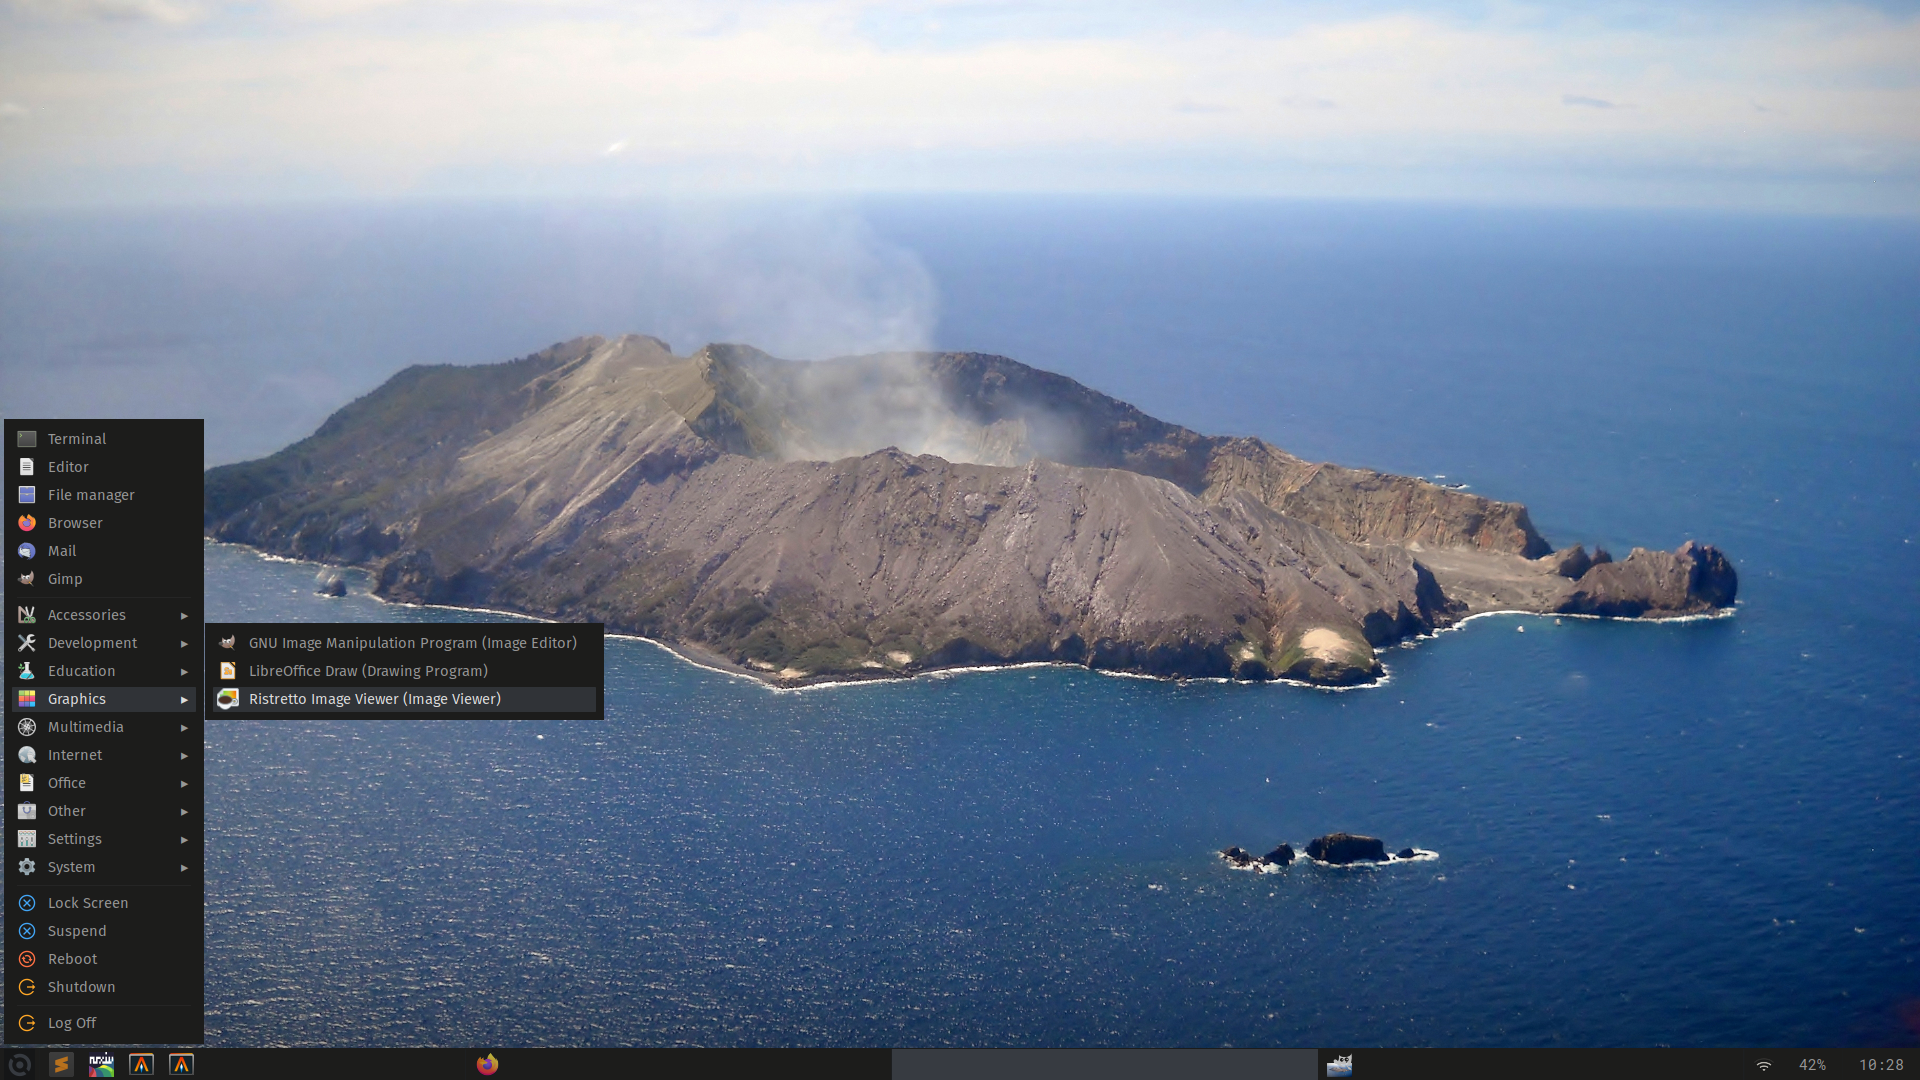Image resolution: width=1920 pixels, height=1080 pixels.
Task: Select the highlighted Graphics category
Action: (104, 699)
